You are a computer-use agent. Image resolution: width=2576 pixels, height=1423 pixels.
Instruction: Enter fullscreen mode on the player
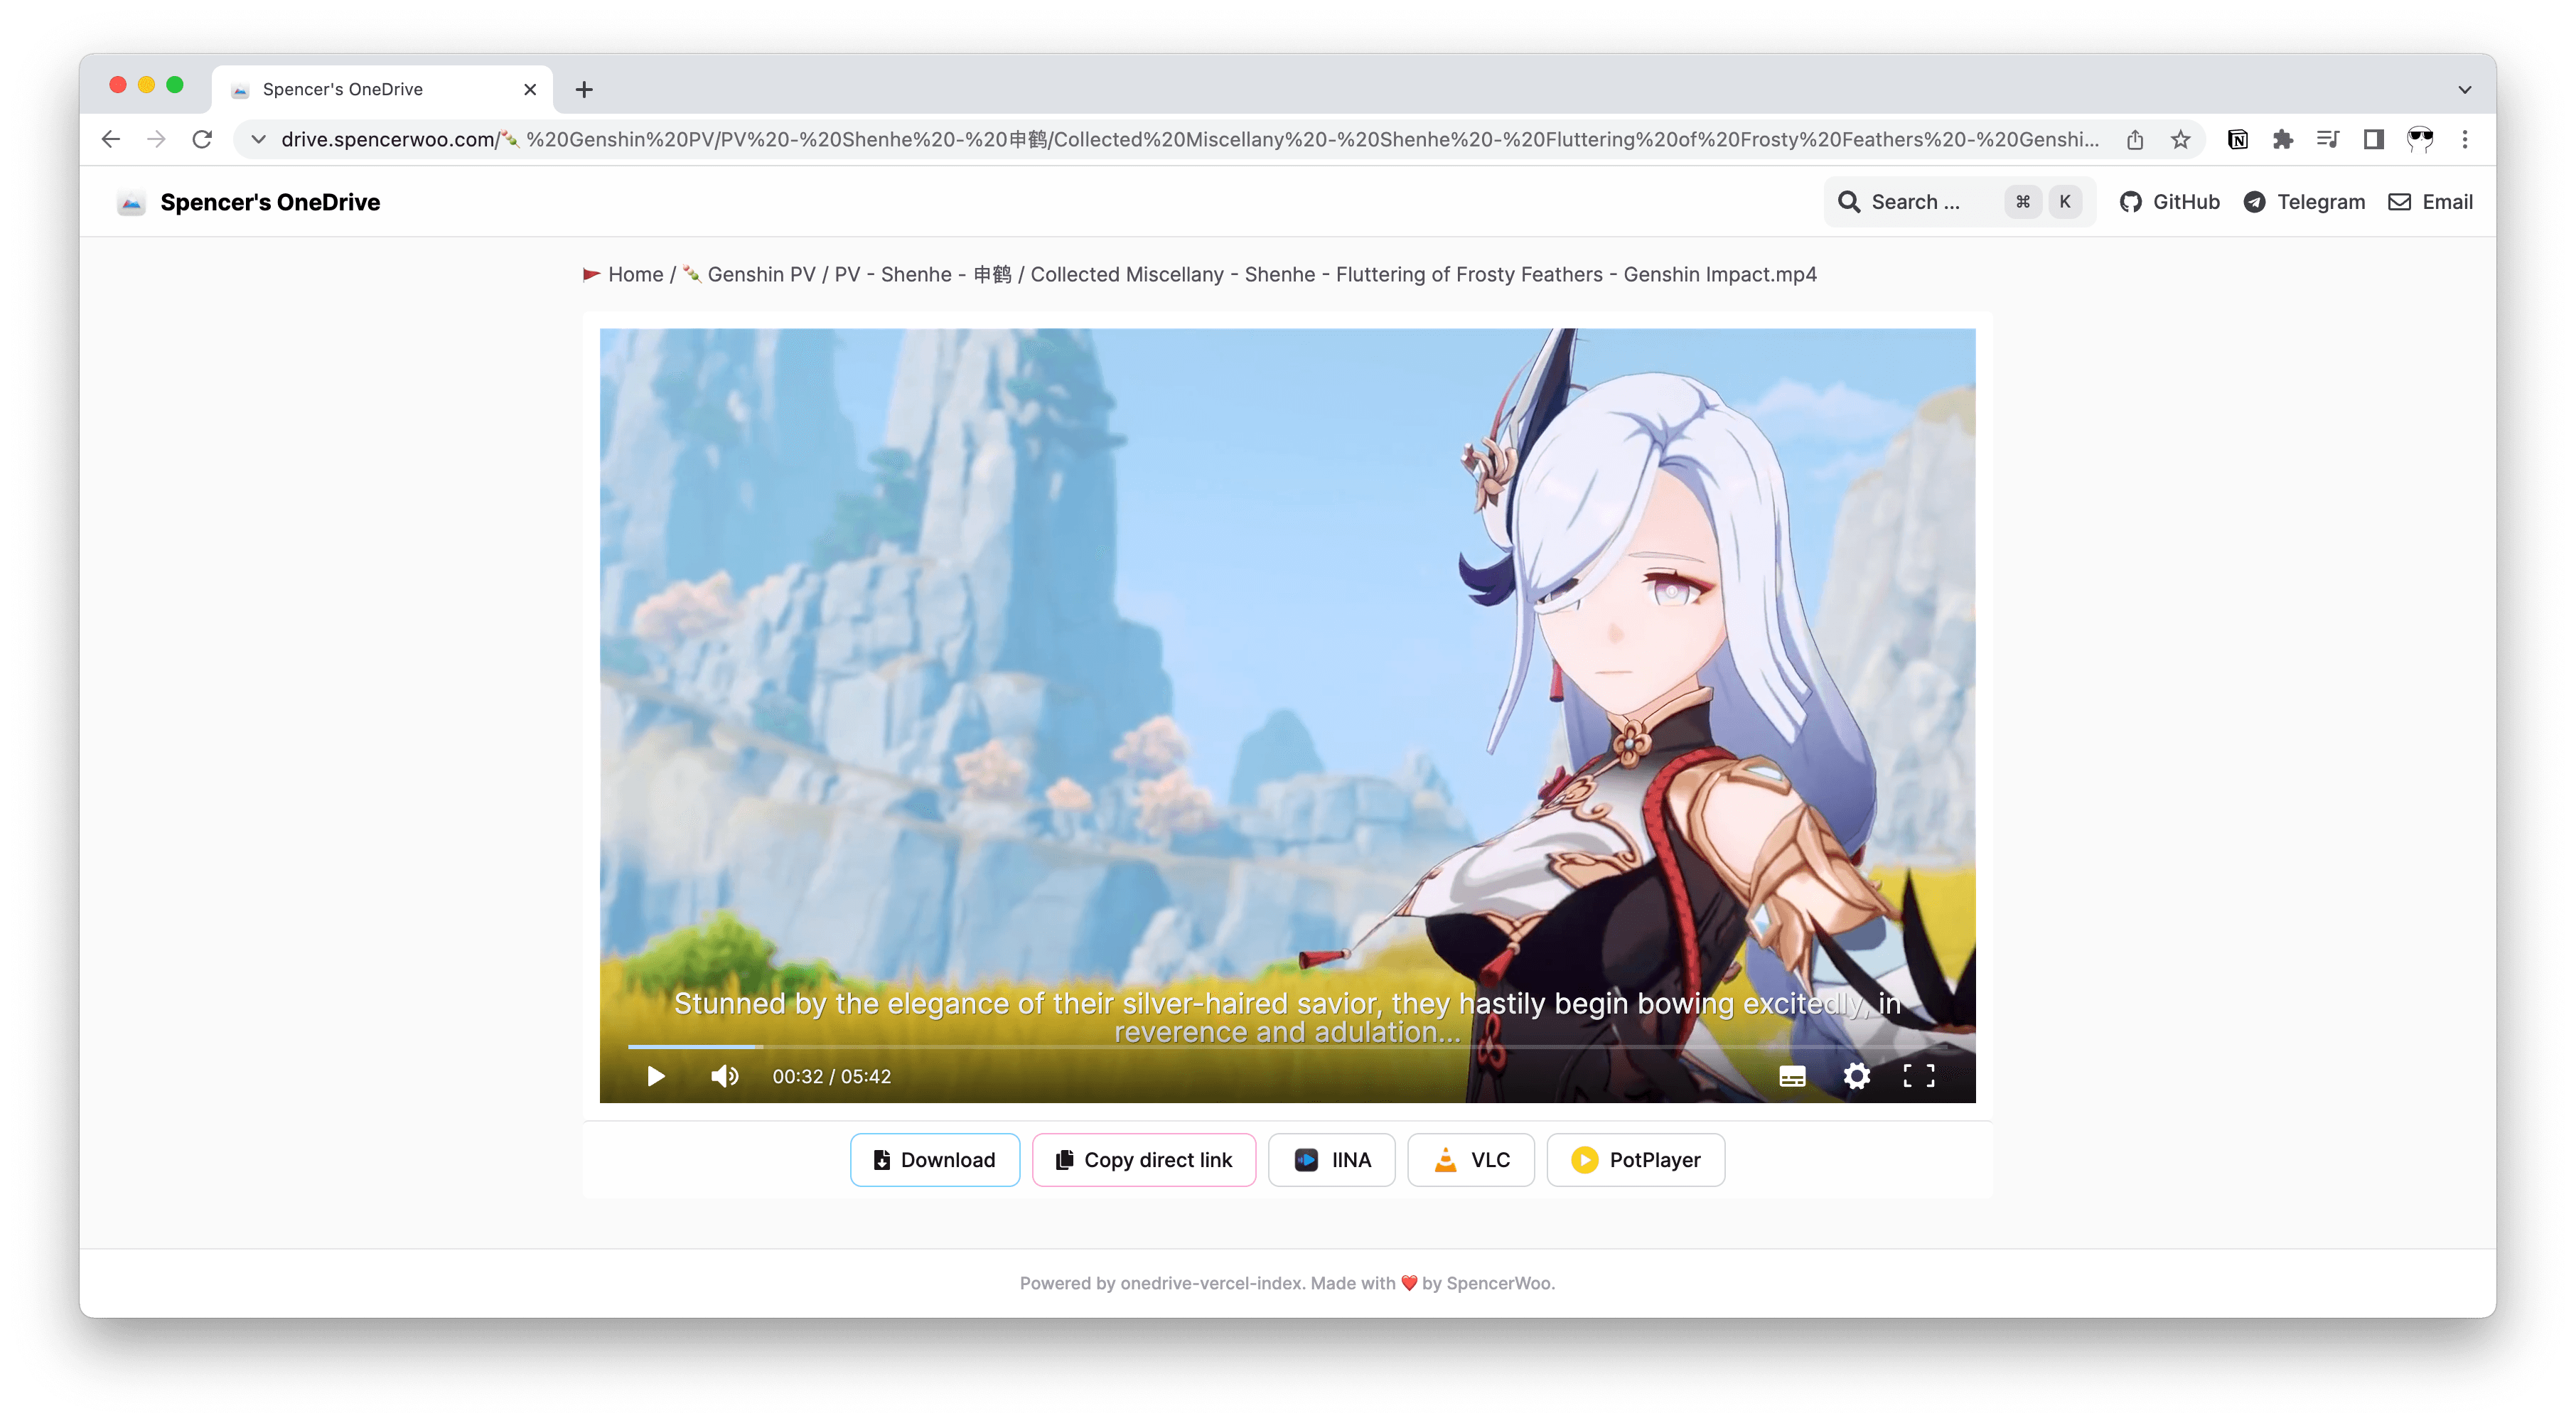[1918, 1076]
